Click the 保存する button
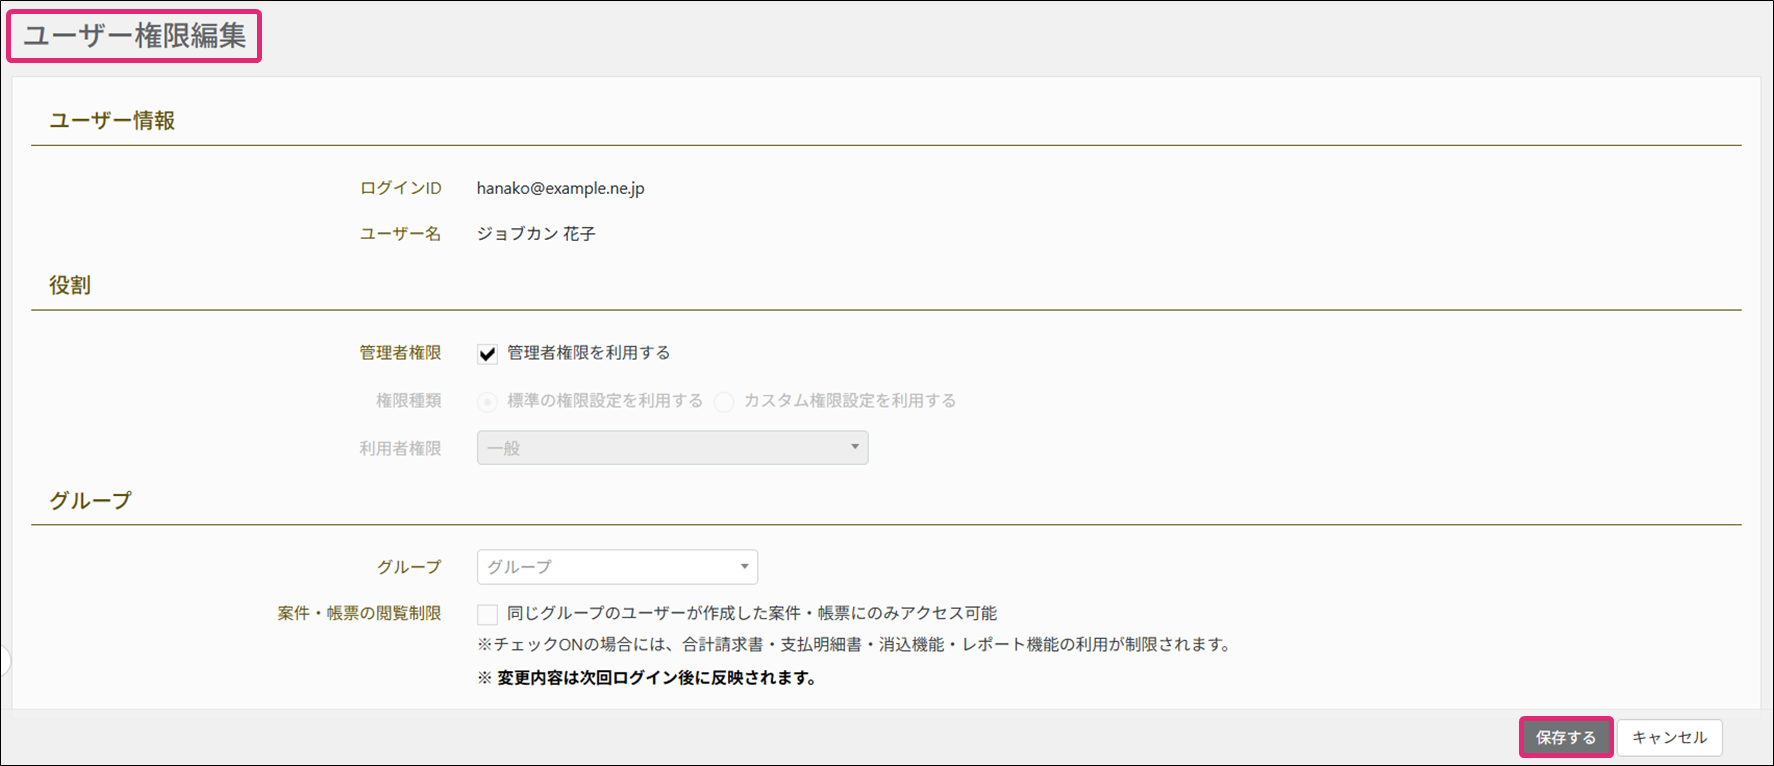 1565,738
